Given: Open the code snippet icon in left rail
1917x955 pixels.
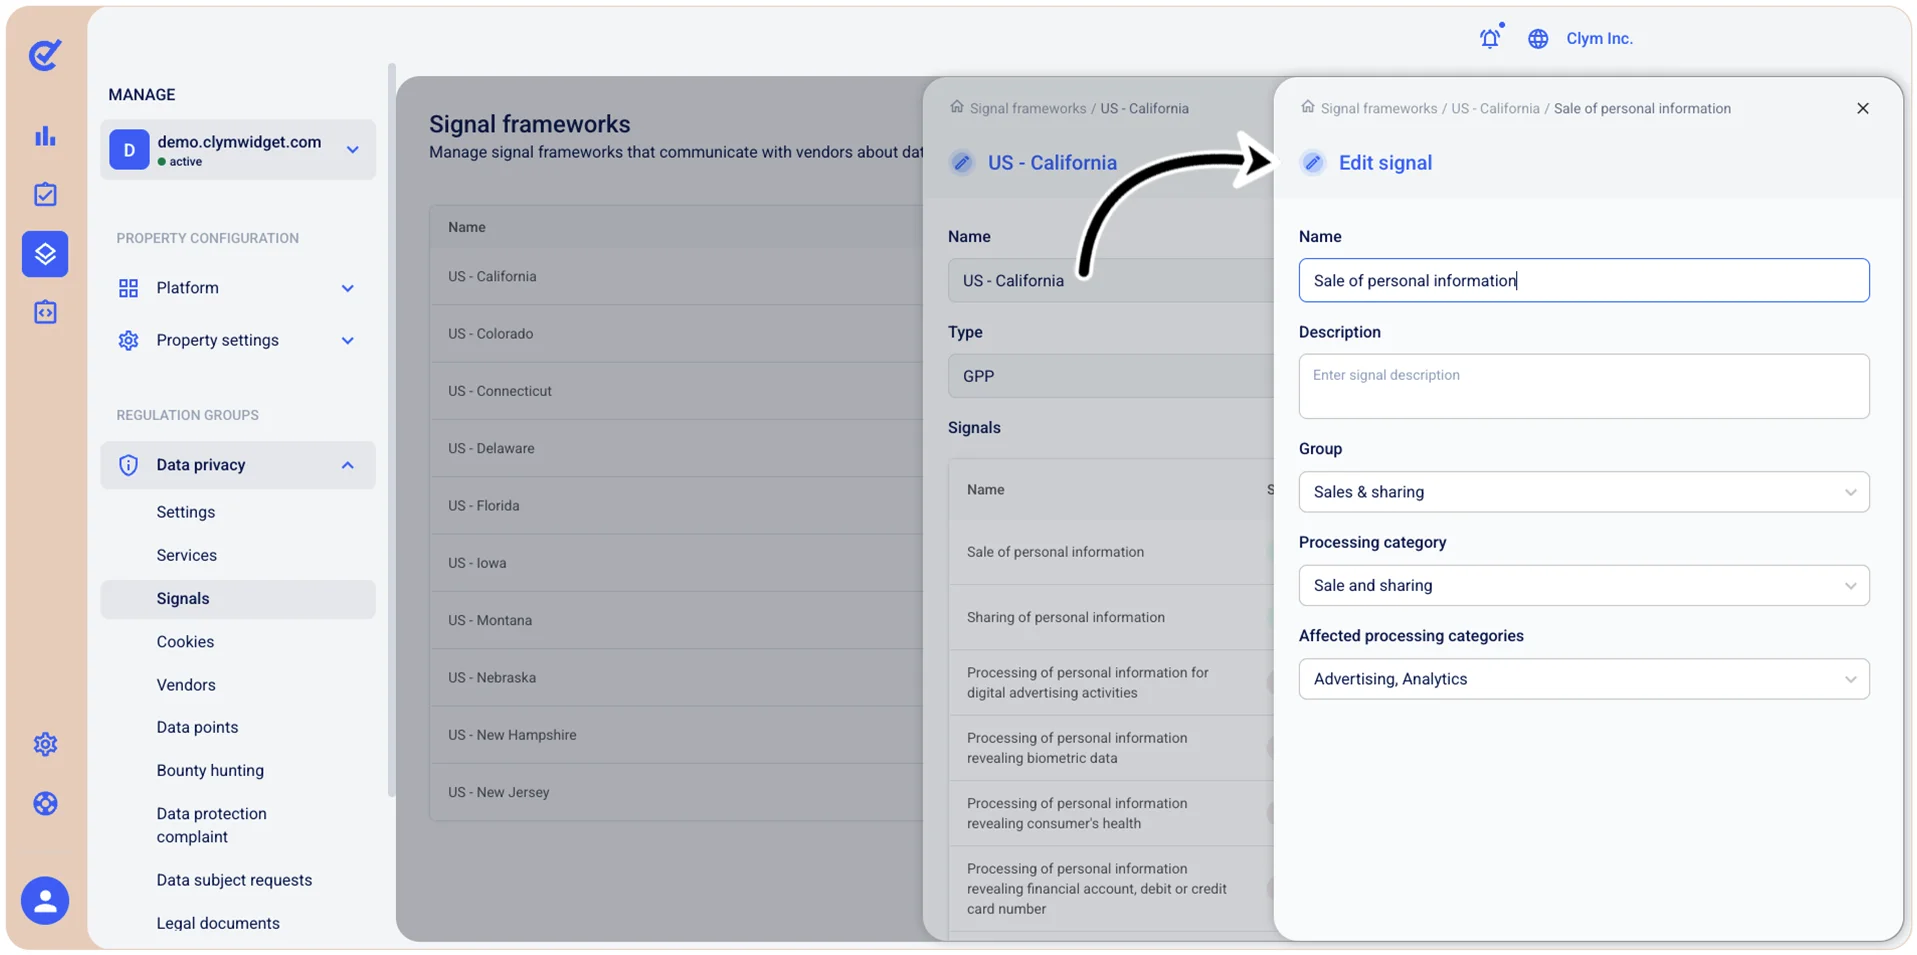Looking at the screenshot, I should point(45,312).
